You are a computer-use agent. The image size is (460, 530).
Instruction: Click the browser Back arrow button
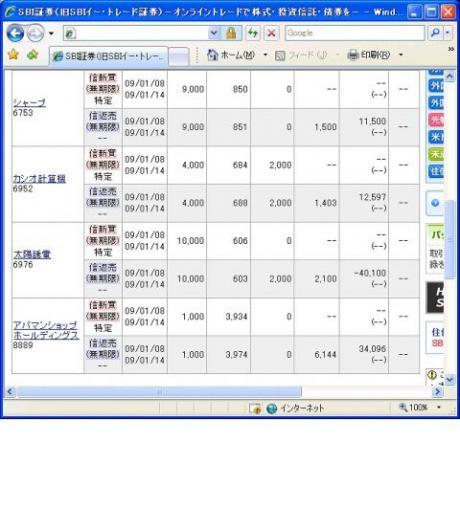pos(15,33)
